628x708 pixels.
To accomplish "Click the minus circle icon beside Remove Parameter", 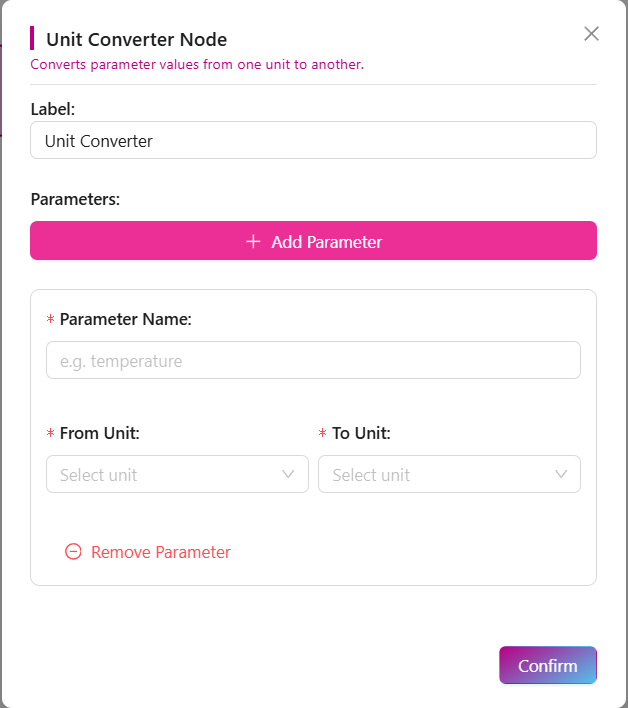I will pyautogui.click(x=73, y=552).
